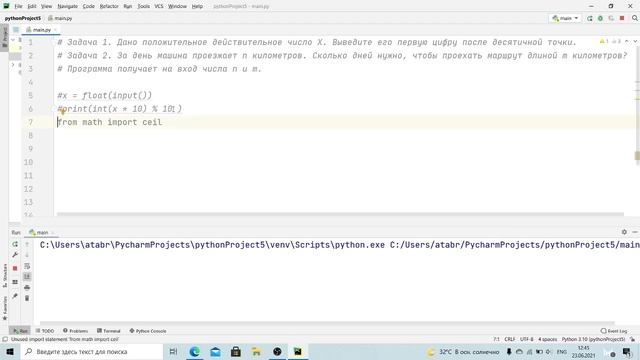Click pythonProject5 in the navigation bar
Image resolution: width=640 pixels, height=360 pixels.
click(23, 18)
